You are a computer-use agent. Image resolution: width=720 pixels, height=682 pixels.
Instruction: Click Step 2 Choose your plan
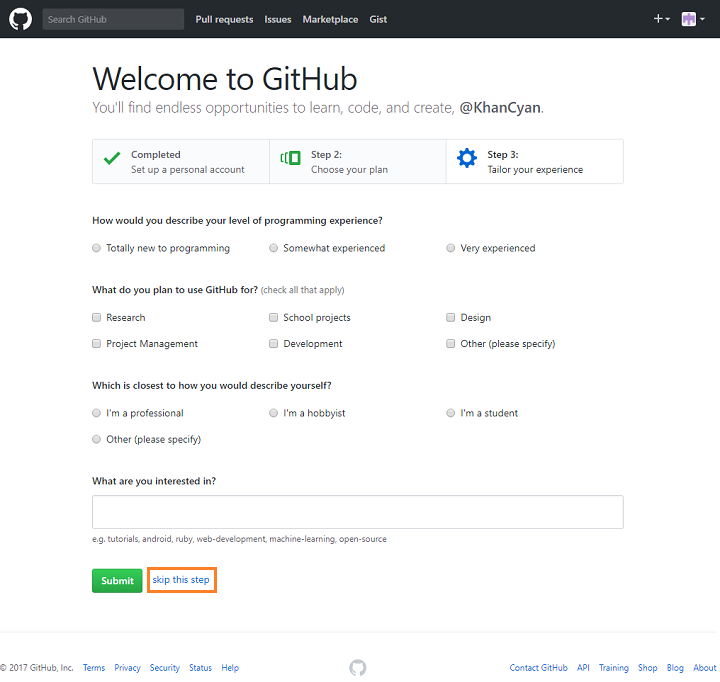pos(358,162)
